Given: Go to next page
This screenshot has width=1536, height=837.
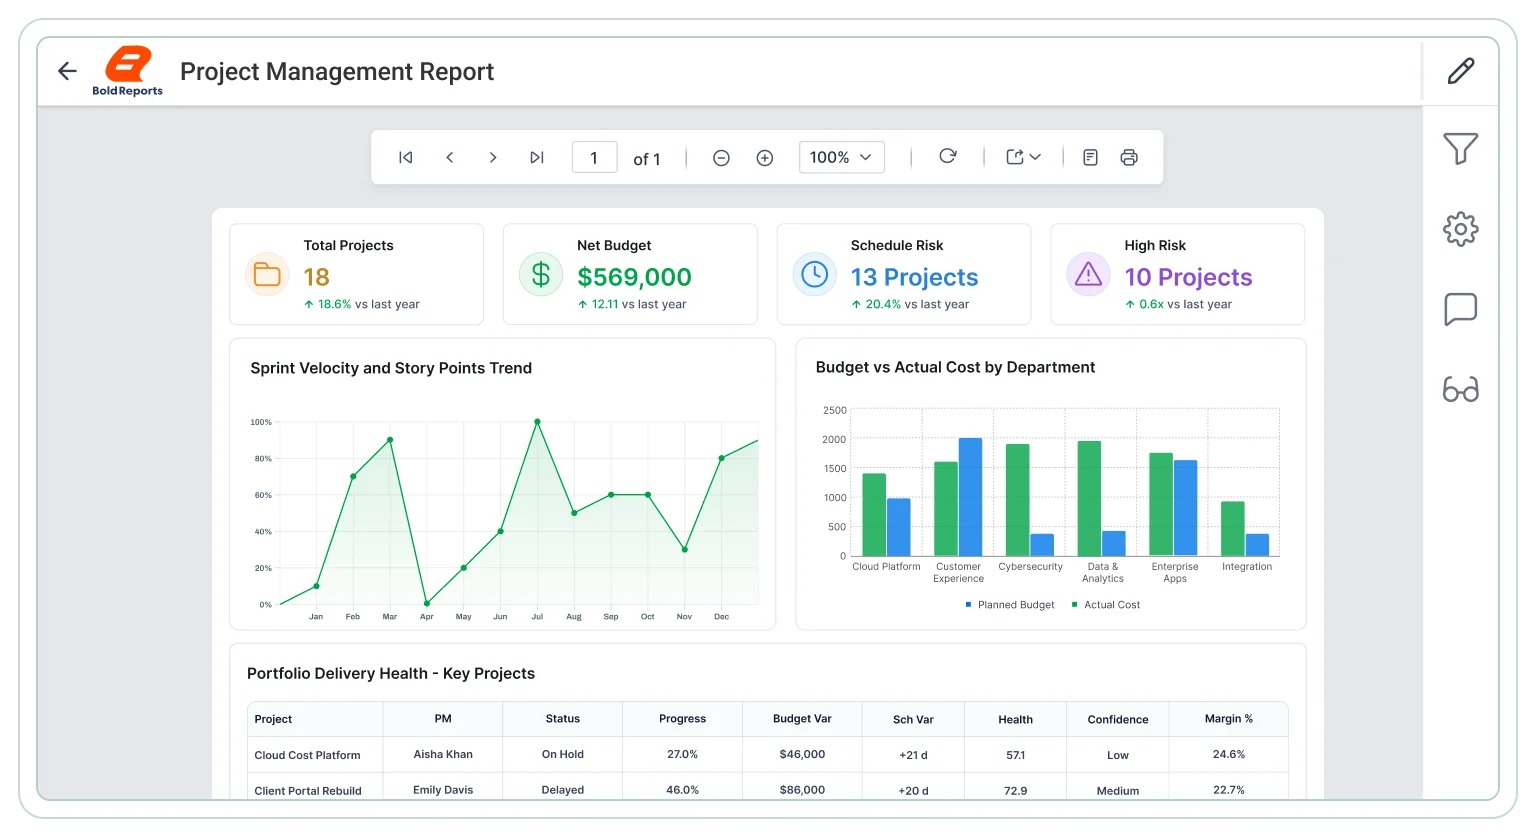Looking at the screenshot, I should (x=493, y=157).
